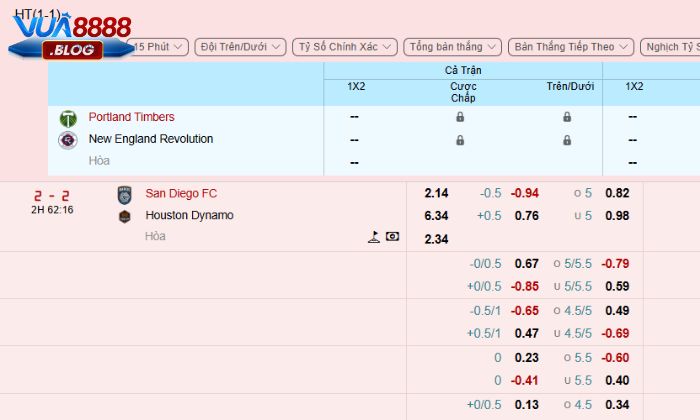700x420 pixels.
Task: Click the New England Revolution team crest
Action: coord(68,140)
